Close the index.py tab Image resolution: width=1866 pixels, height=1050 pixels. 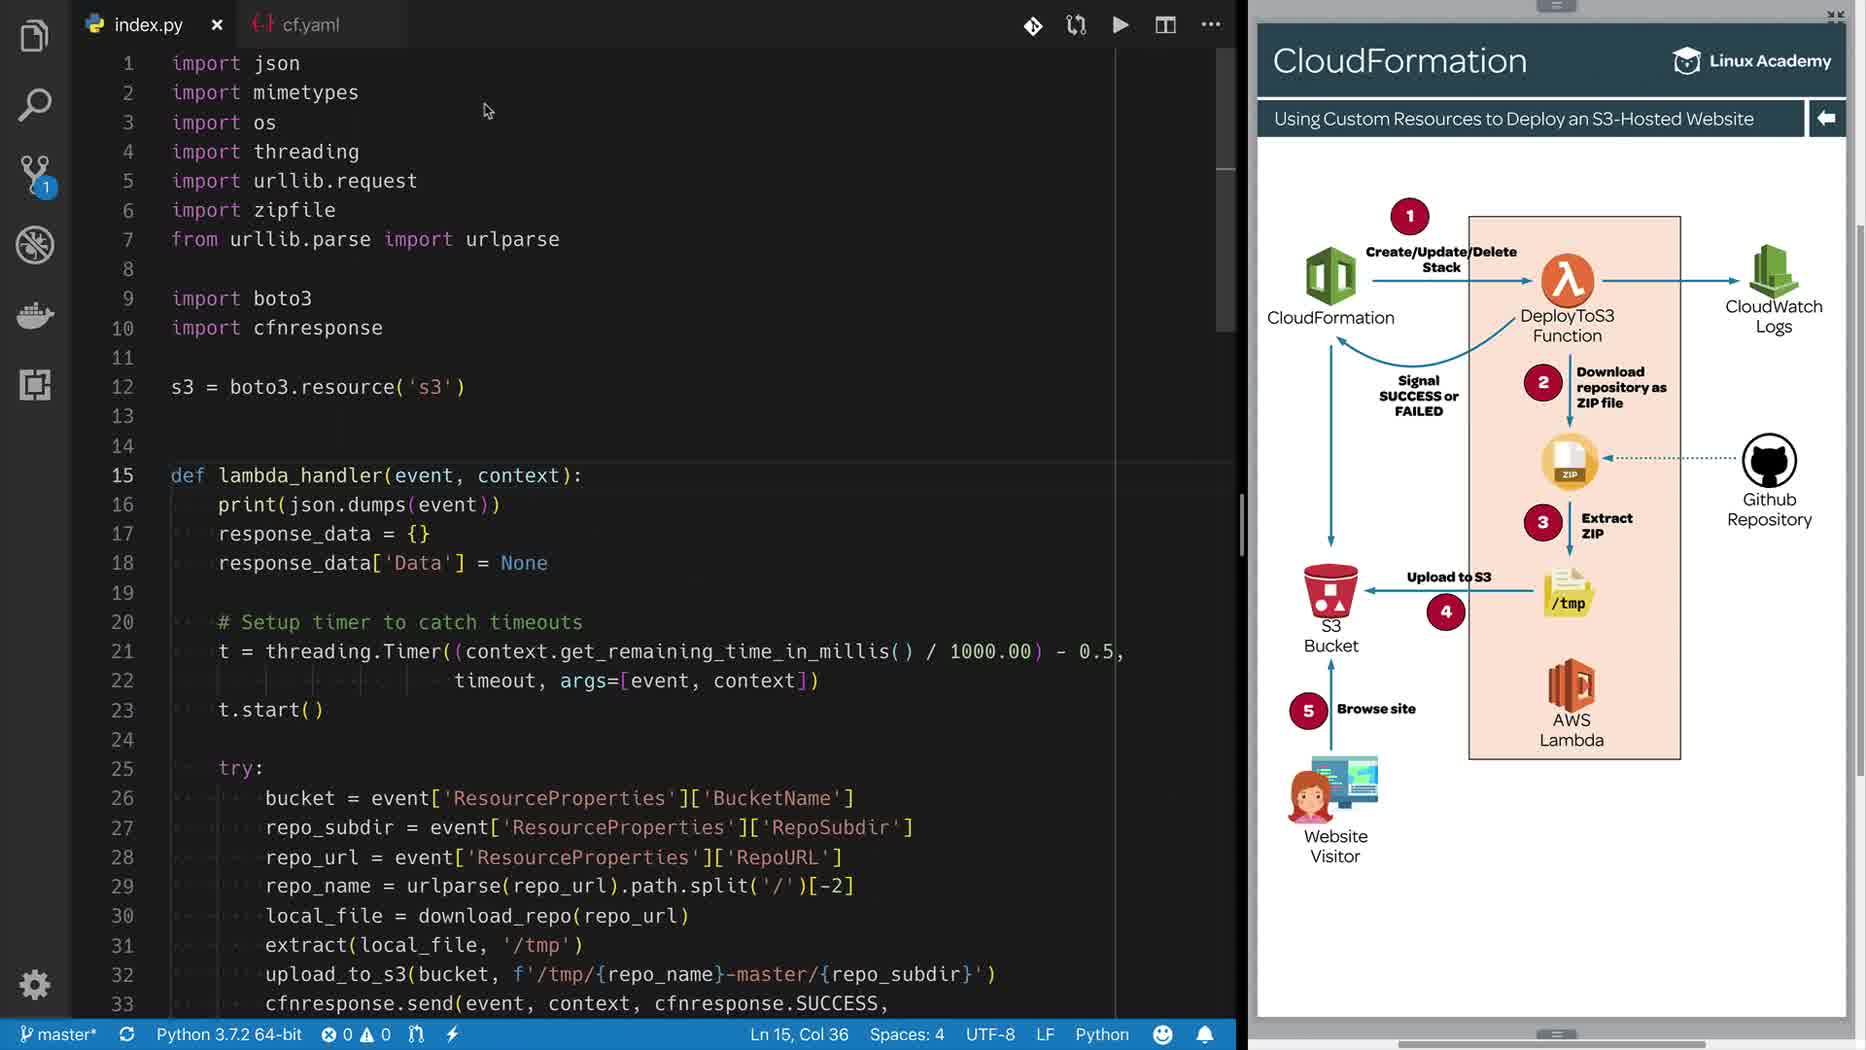pos(217,25)
